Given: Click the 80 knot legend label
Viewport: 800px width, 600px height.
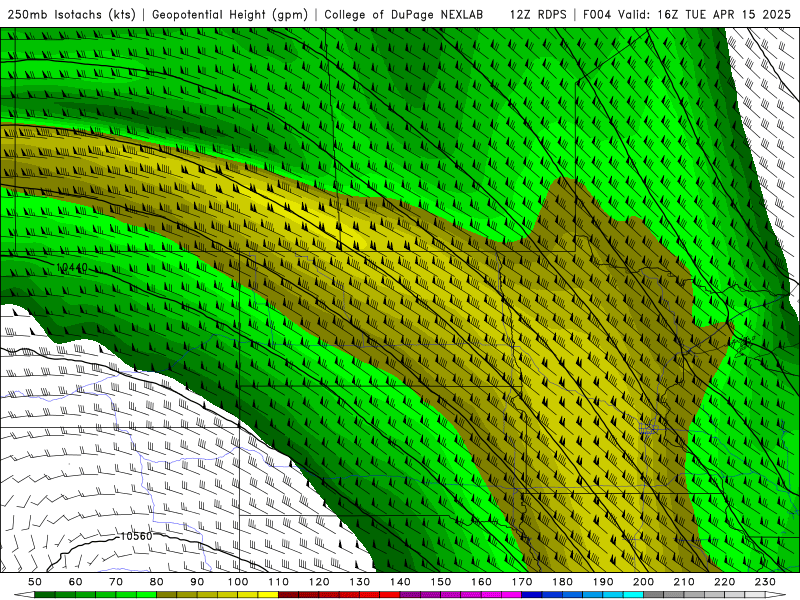Looking at the screenshot, I should [x=157, y=582].
